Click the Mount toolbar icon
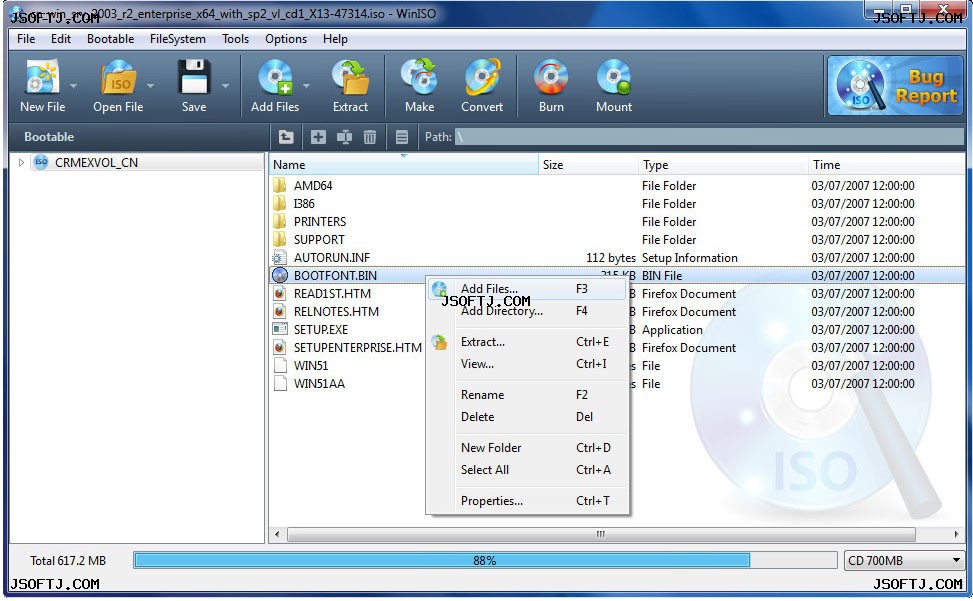 click(x=614, y=78)
